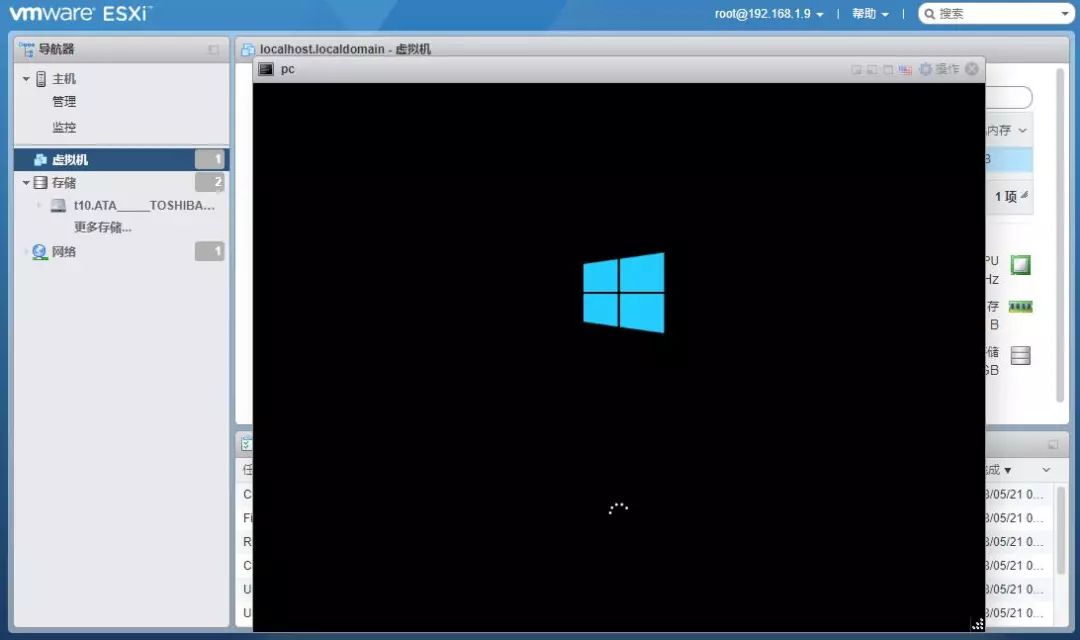Minimize the recent tasks panel

pos(1053,445)
